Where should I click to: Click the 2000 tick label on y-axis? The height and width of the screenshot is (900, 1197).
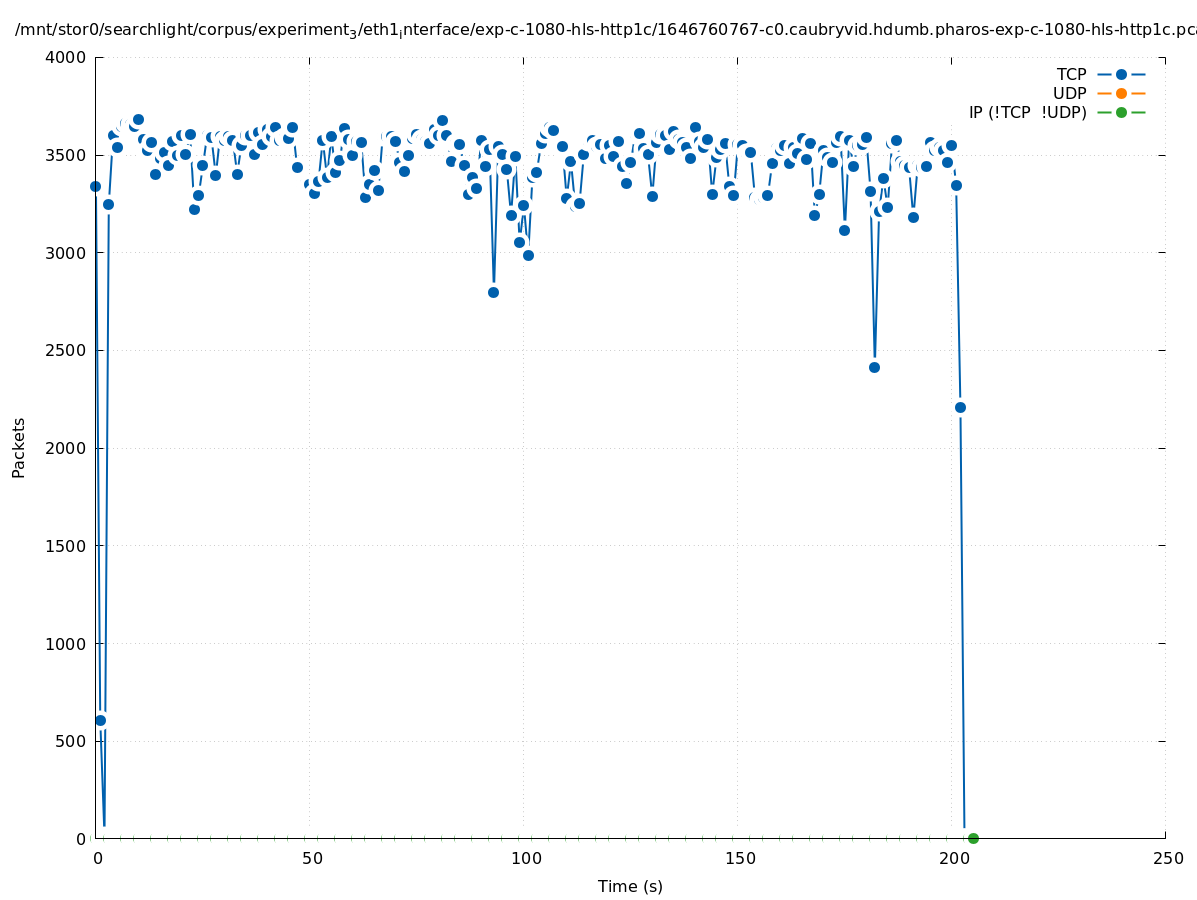tap(67, 448)
